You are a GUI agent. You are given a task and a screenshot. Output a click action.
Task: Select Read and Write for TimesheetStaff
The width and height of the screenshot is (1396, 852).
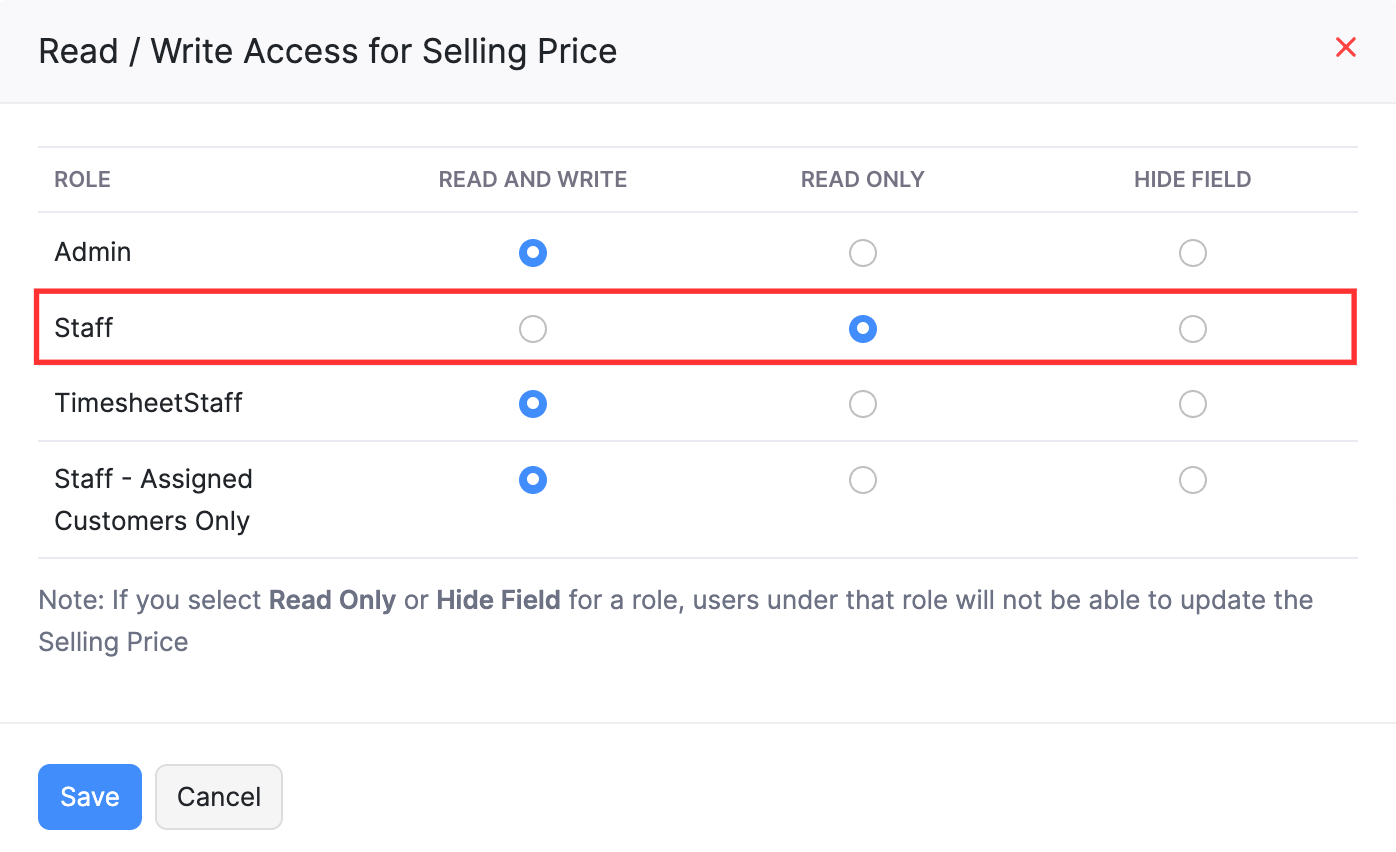(x=533, y=404)
